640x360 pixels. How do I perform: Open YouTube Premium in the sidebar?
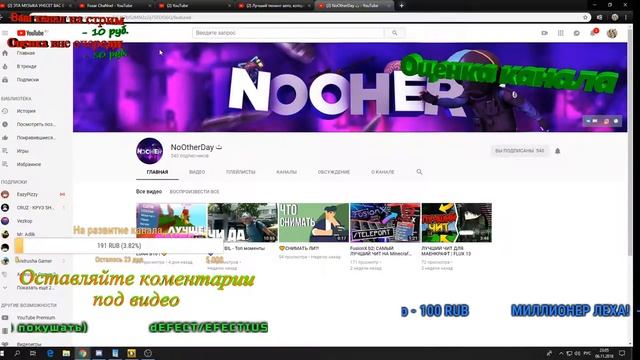click(36, 318)
